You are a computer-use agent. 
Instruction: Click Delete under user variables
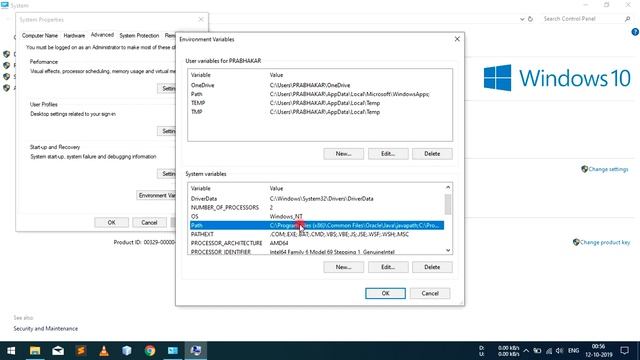point(432,154)
